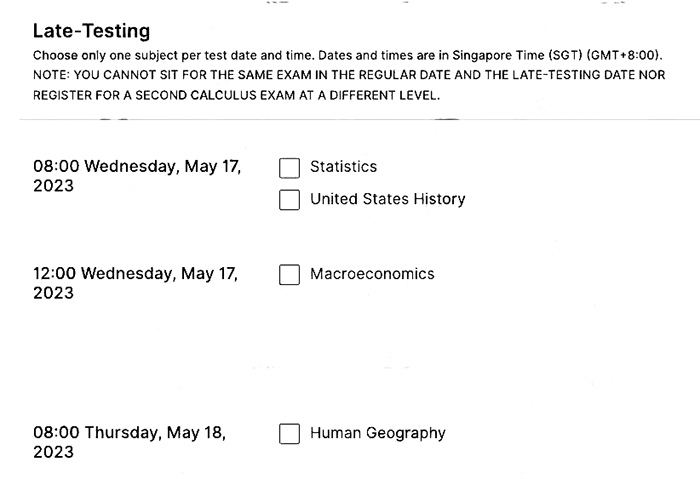The height and width of the screenshot is (479, 700).
Task: Click the 'SECOND CALCULUS EXAM' note line
Action: [x=236, y=96]
